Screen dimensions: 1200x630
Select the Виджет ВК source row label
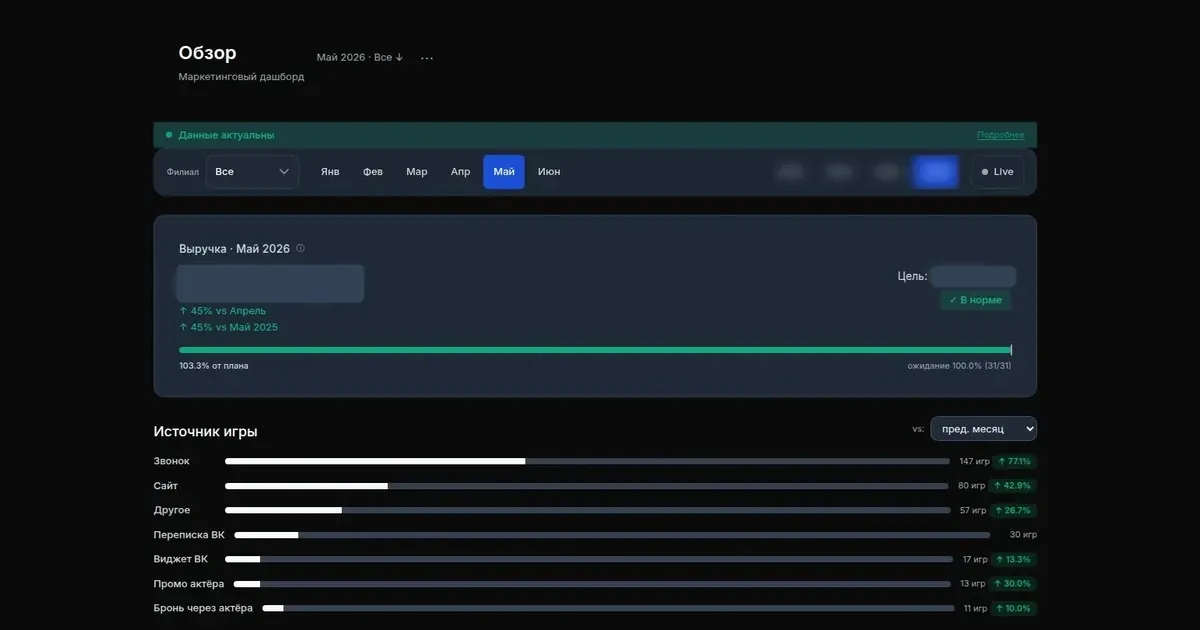(180, 559)
